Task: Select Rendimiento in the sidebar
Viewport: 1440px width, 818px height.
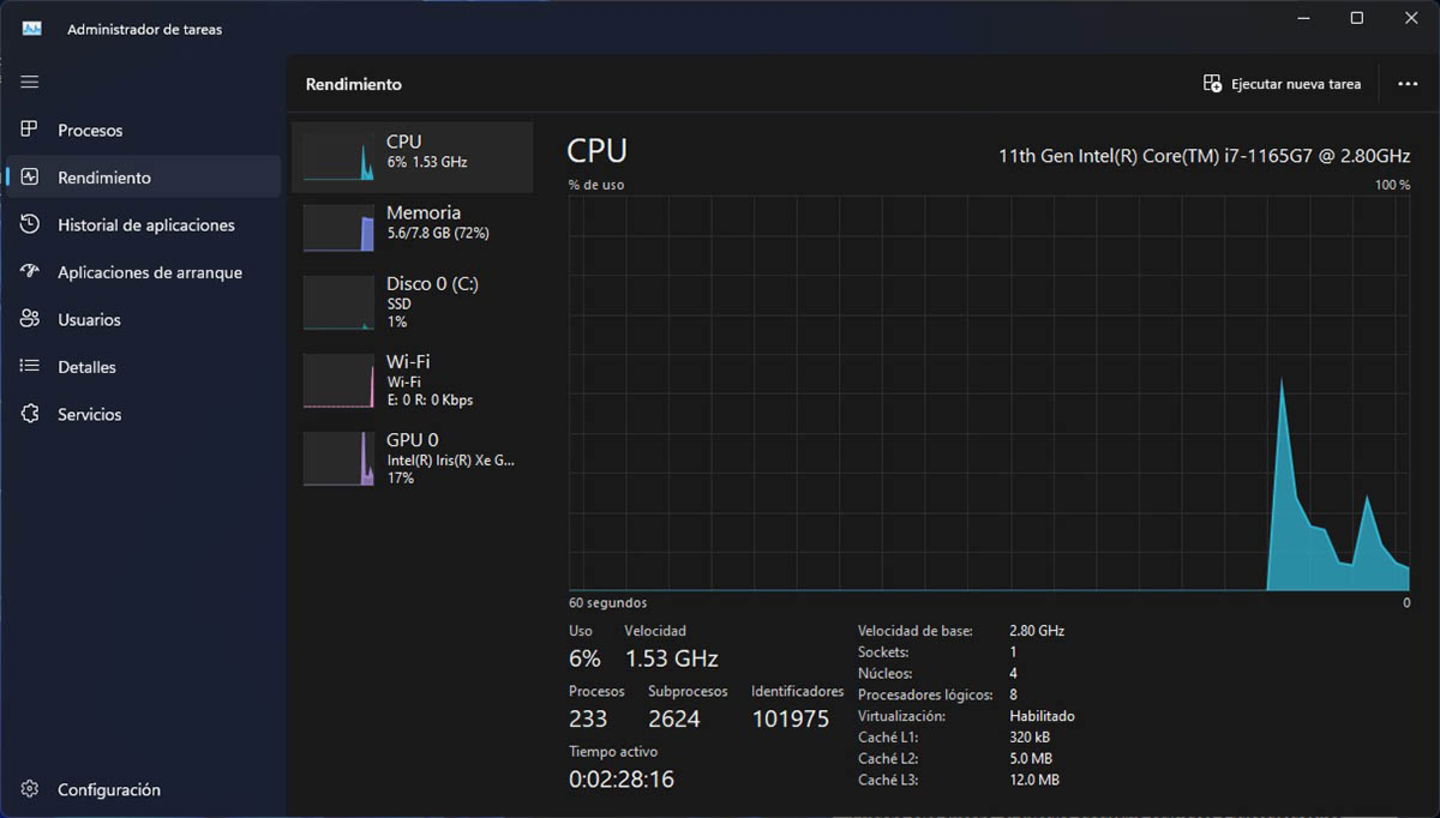Action: [x=143, y=177]
